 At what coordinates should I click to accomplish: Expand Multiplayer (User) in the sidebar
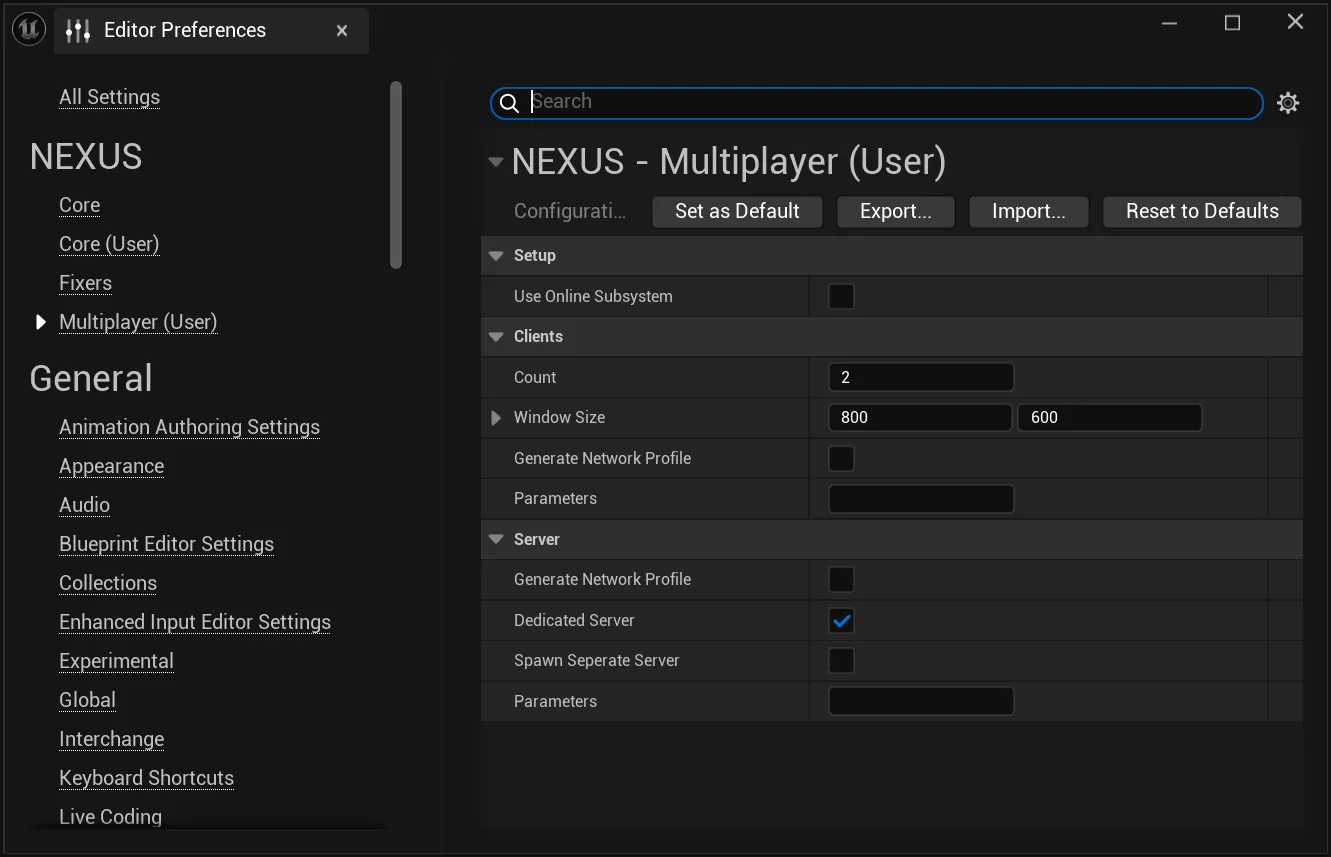click(40, 322)
